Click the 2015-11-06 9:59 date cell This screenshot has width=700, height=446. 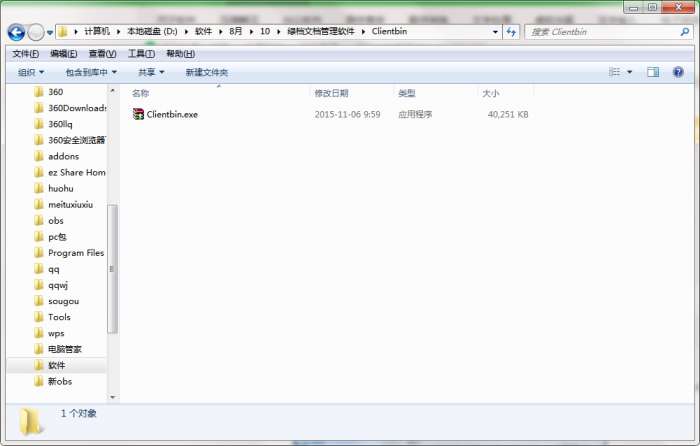[x=347, y=115]
